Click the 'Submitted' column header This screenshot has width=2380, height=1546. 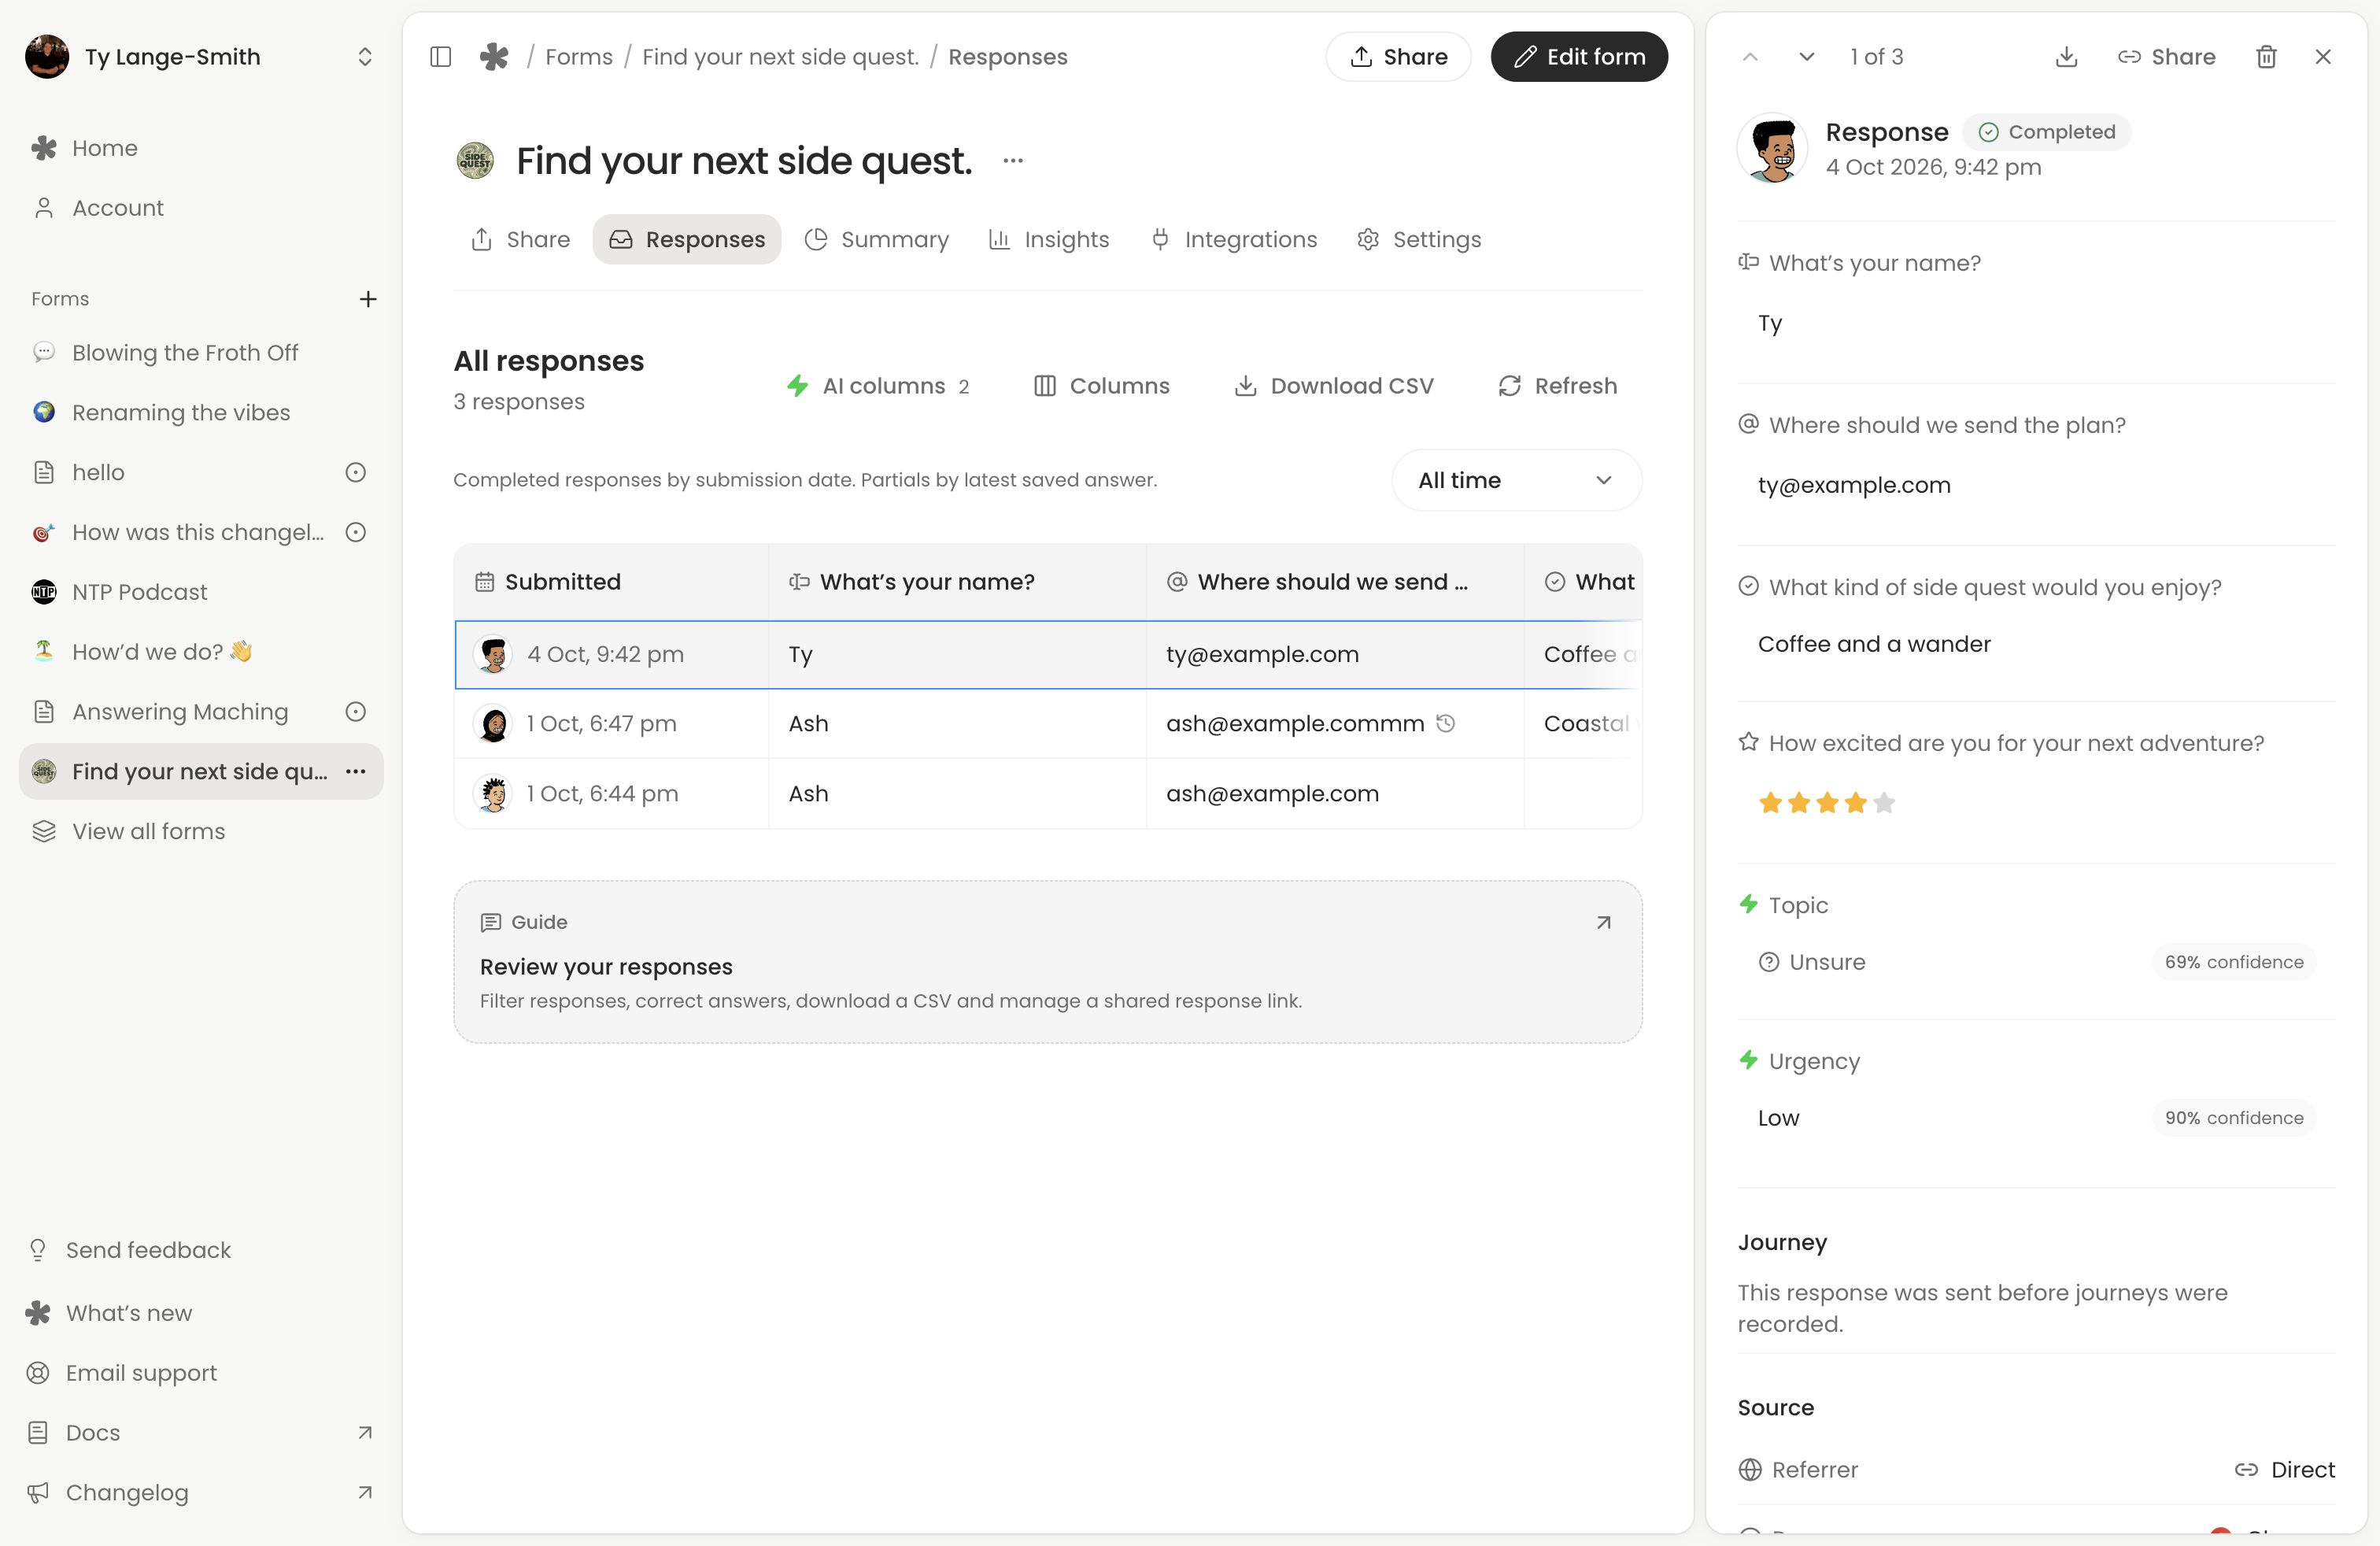612,582
